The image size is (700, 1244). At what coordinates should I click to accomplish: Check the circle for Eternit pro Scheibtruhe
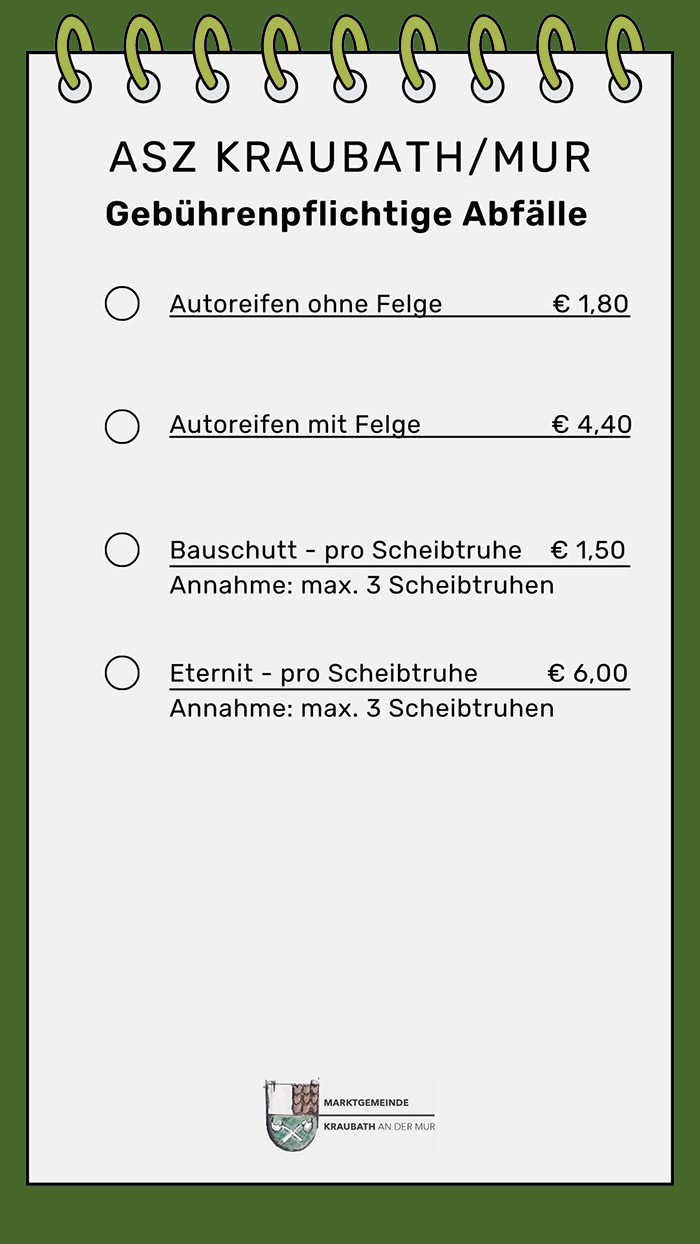122,673
